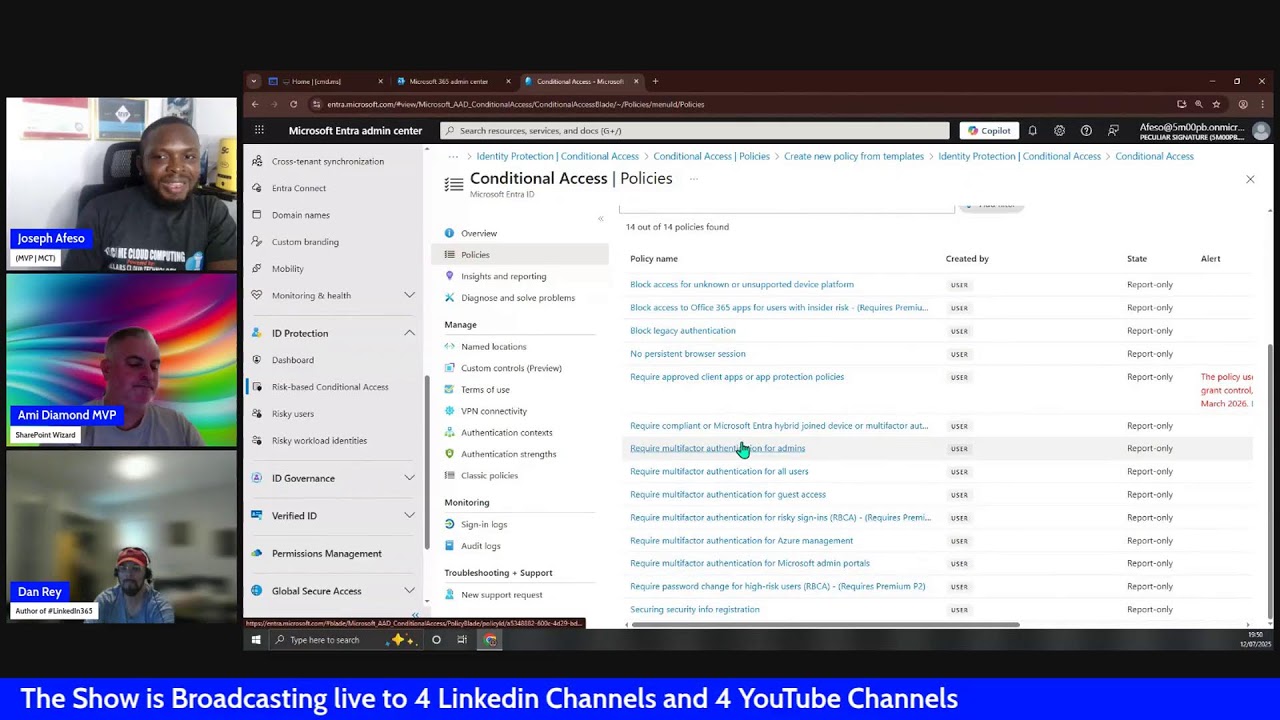Open the help question mark icon

(1086, 130)
